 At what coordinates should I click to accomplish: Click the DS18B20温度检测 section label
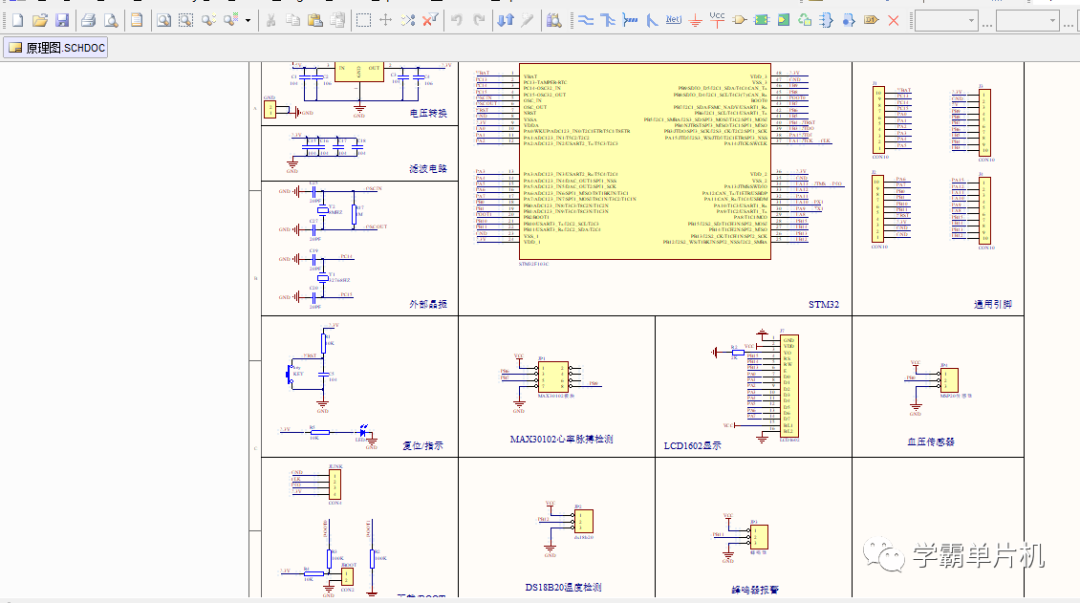[x=563, y=587]
